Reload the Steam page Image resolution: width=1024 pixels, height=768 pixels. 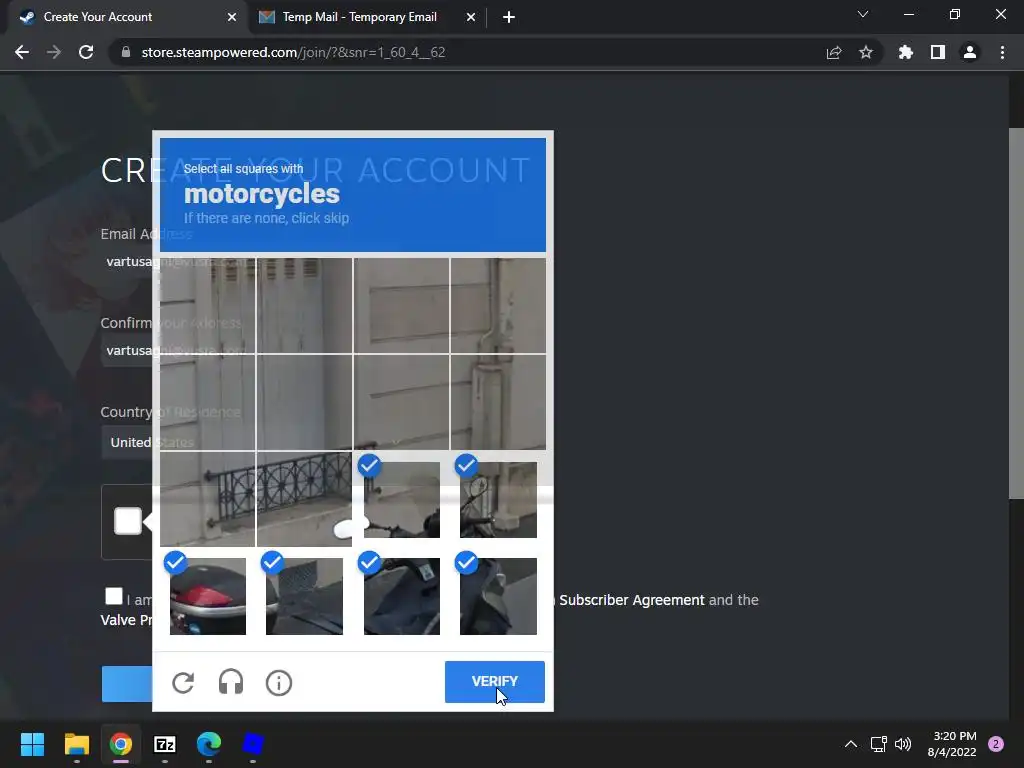pyautogui.click(x=86, y=52)
